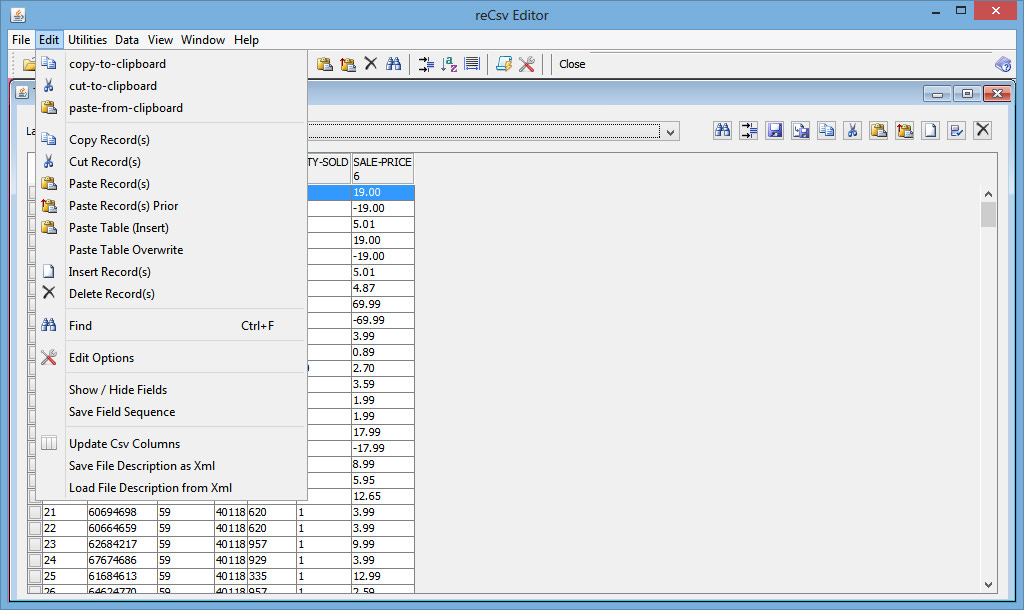Click the Copy icon in the record toolbar
Viewport: 1024px width, 610px height.
click(x=826, y=131)
